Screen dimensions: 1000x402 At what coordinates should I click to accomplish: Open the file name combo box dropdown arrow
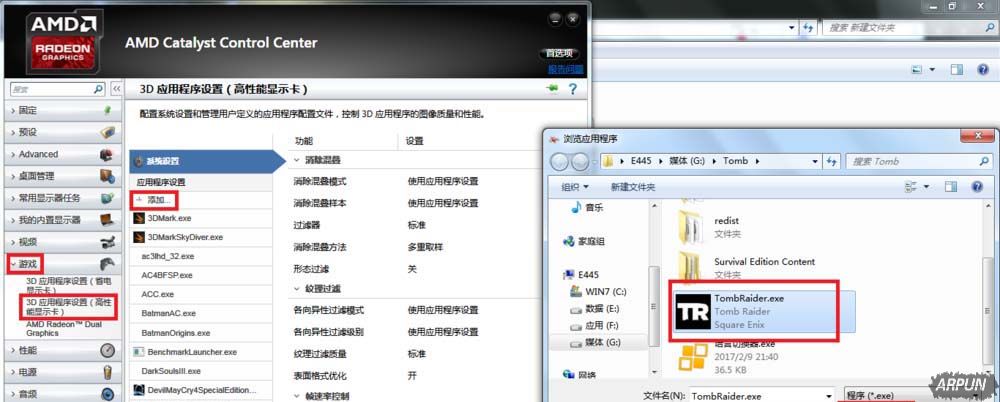point(828,396)
